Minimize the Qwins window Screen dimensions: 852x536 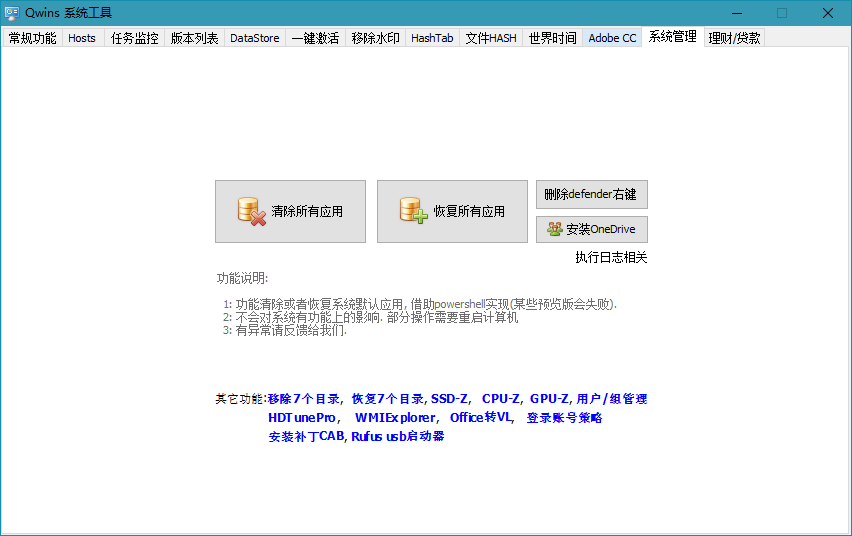tap(737, 13)
